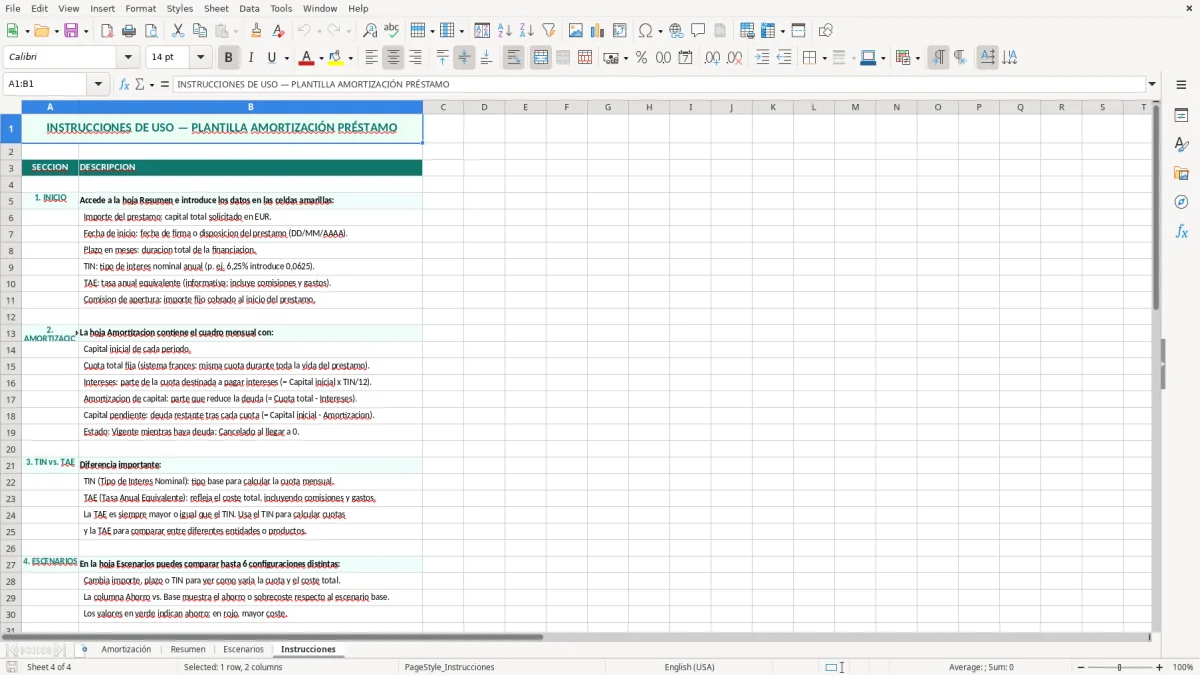Viewport: 1200px width, 675px height.
Task: Insert a Comment via speech-bubble icon
Action: (698, 31)
